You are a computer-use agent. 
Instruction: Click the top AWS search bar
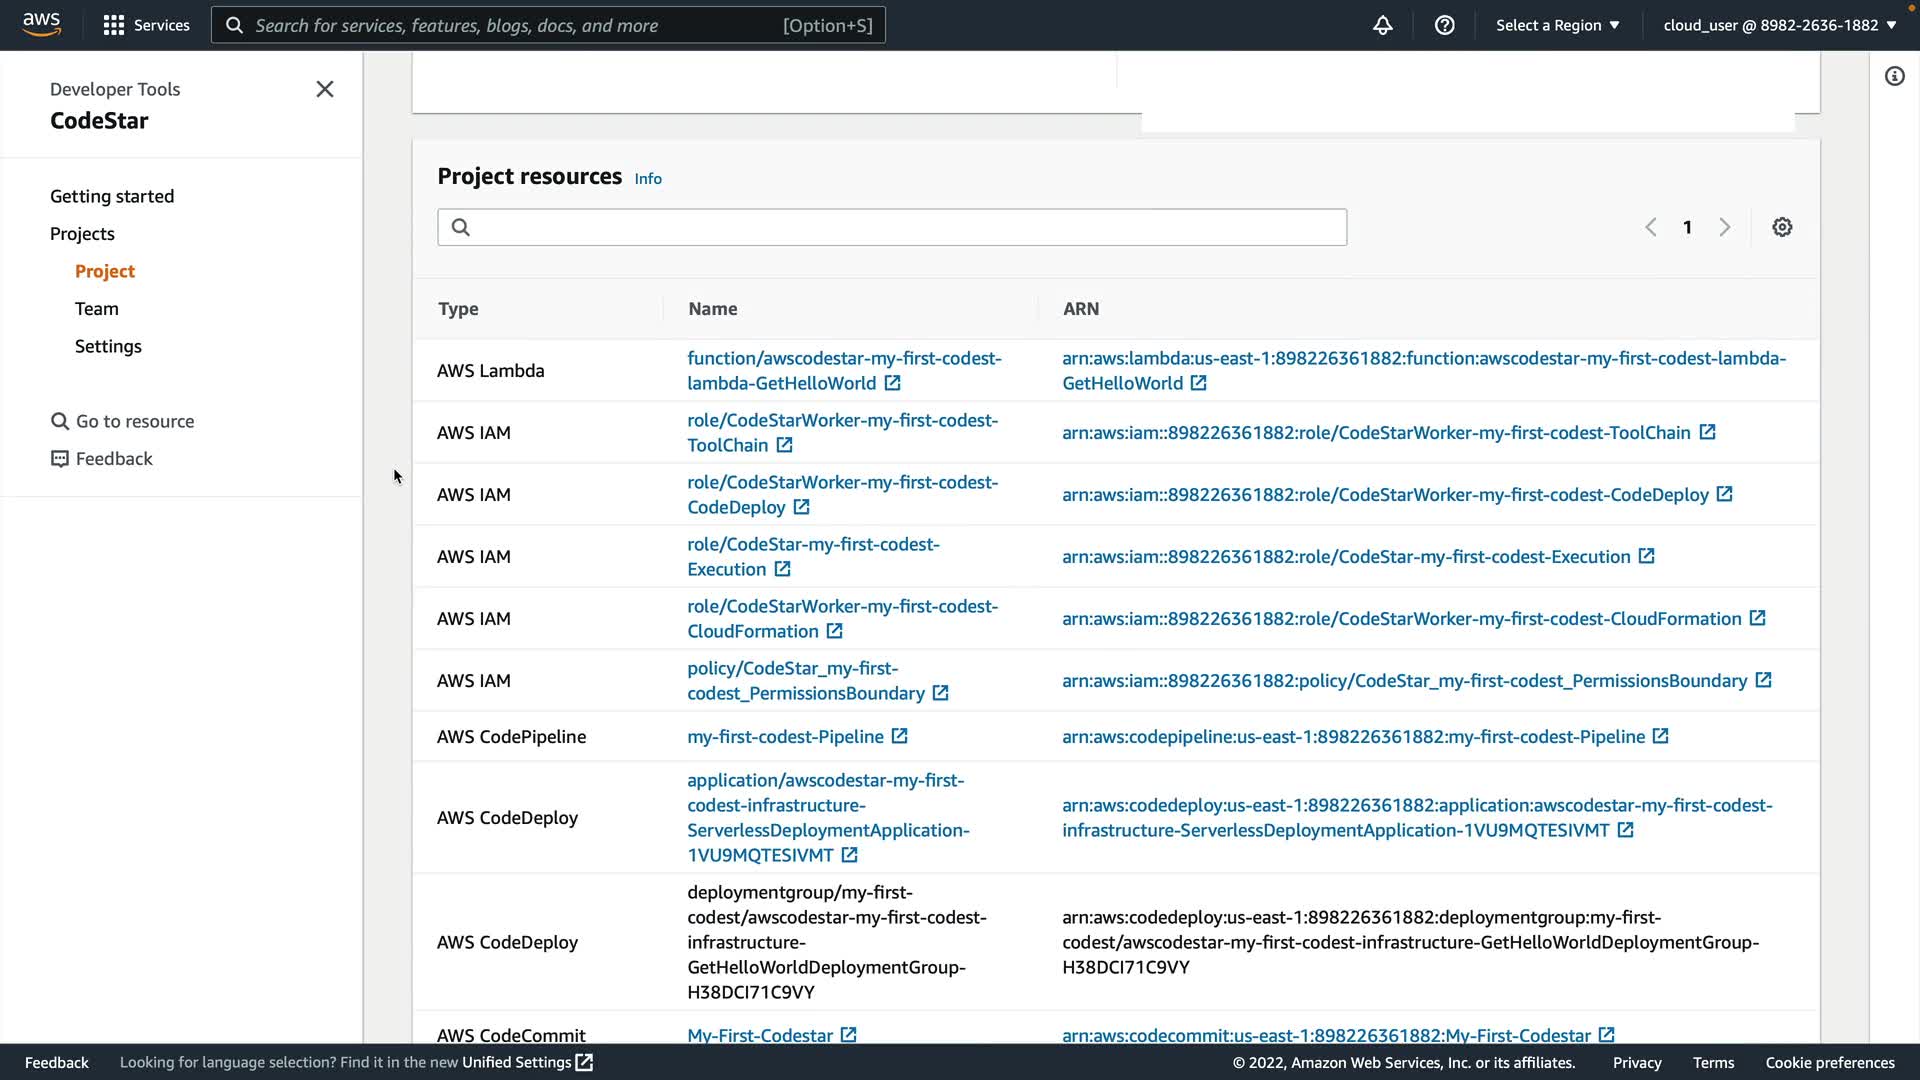coord(548,26)
